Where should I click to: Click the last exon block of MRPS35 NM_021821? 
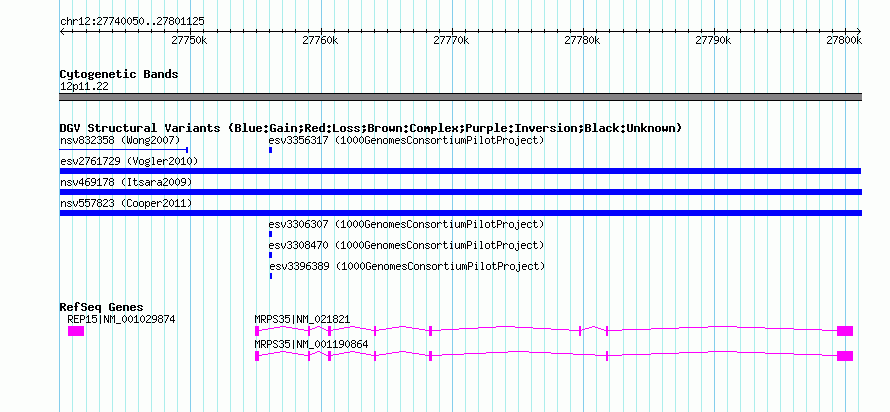point(845,331)
